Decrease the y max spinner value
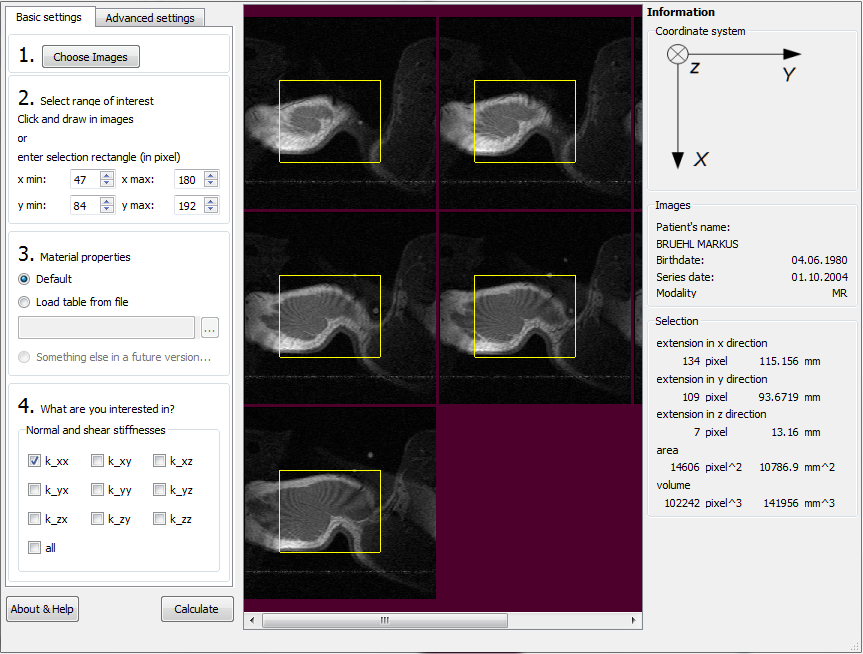Image resolution: width=863 pixels, height=654 pixels. [210, 209]
